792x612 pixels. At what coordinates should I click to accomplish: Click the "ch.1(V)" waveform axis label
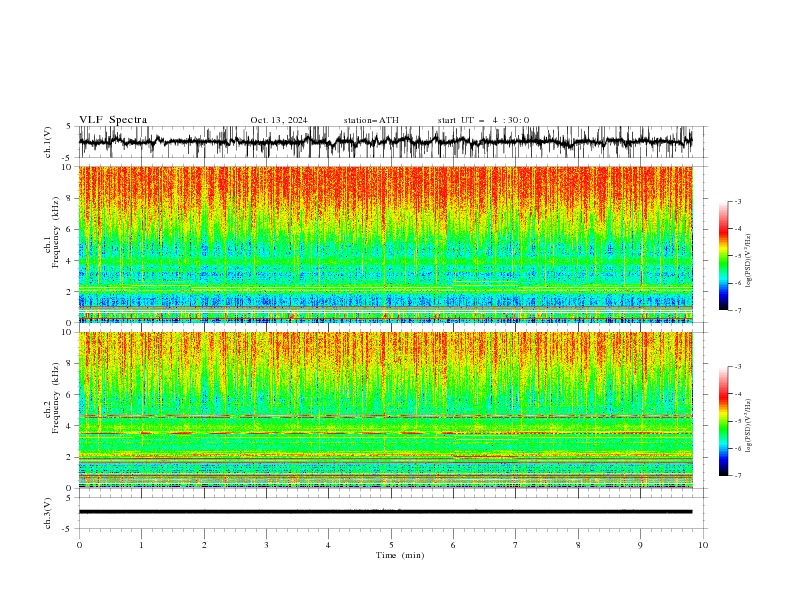pyautogui.click(x=48, y=142)
